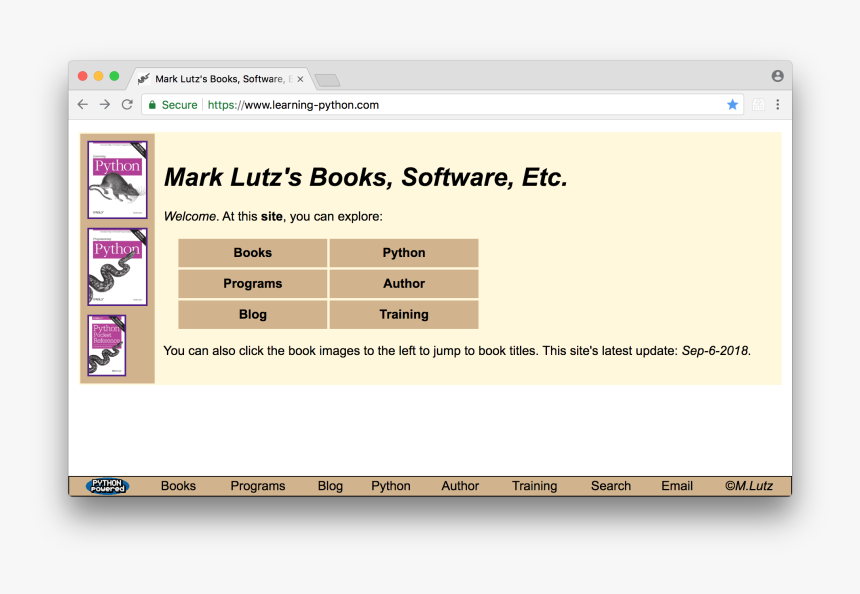The height and width of the screenshot is (594, 860).
Task: Click the blue bookmark star
Action: pyautogui.click(x=732, y=104)
